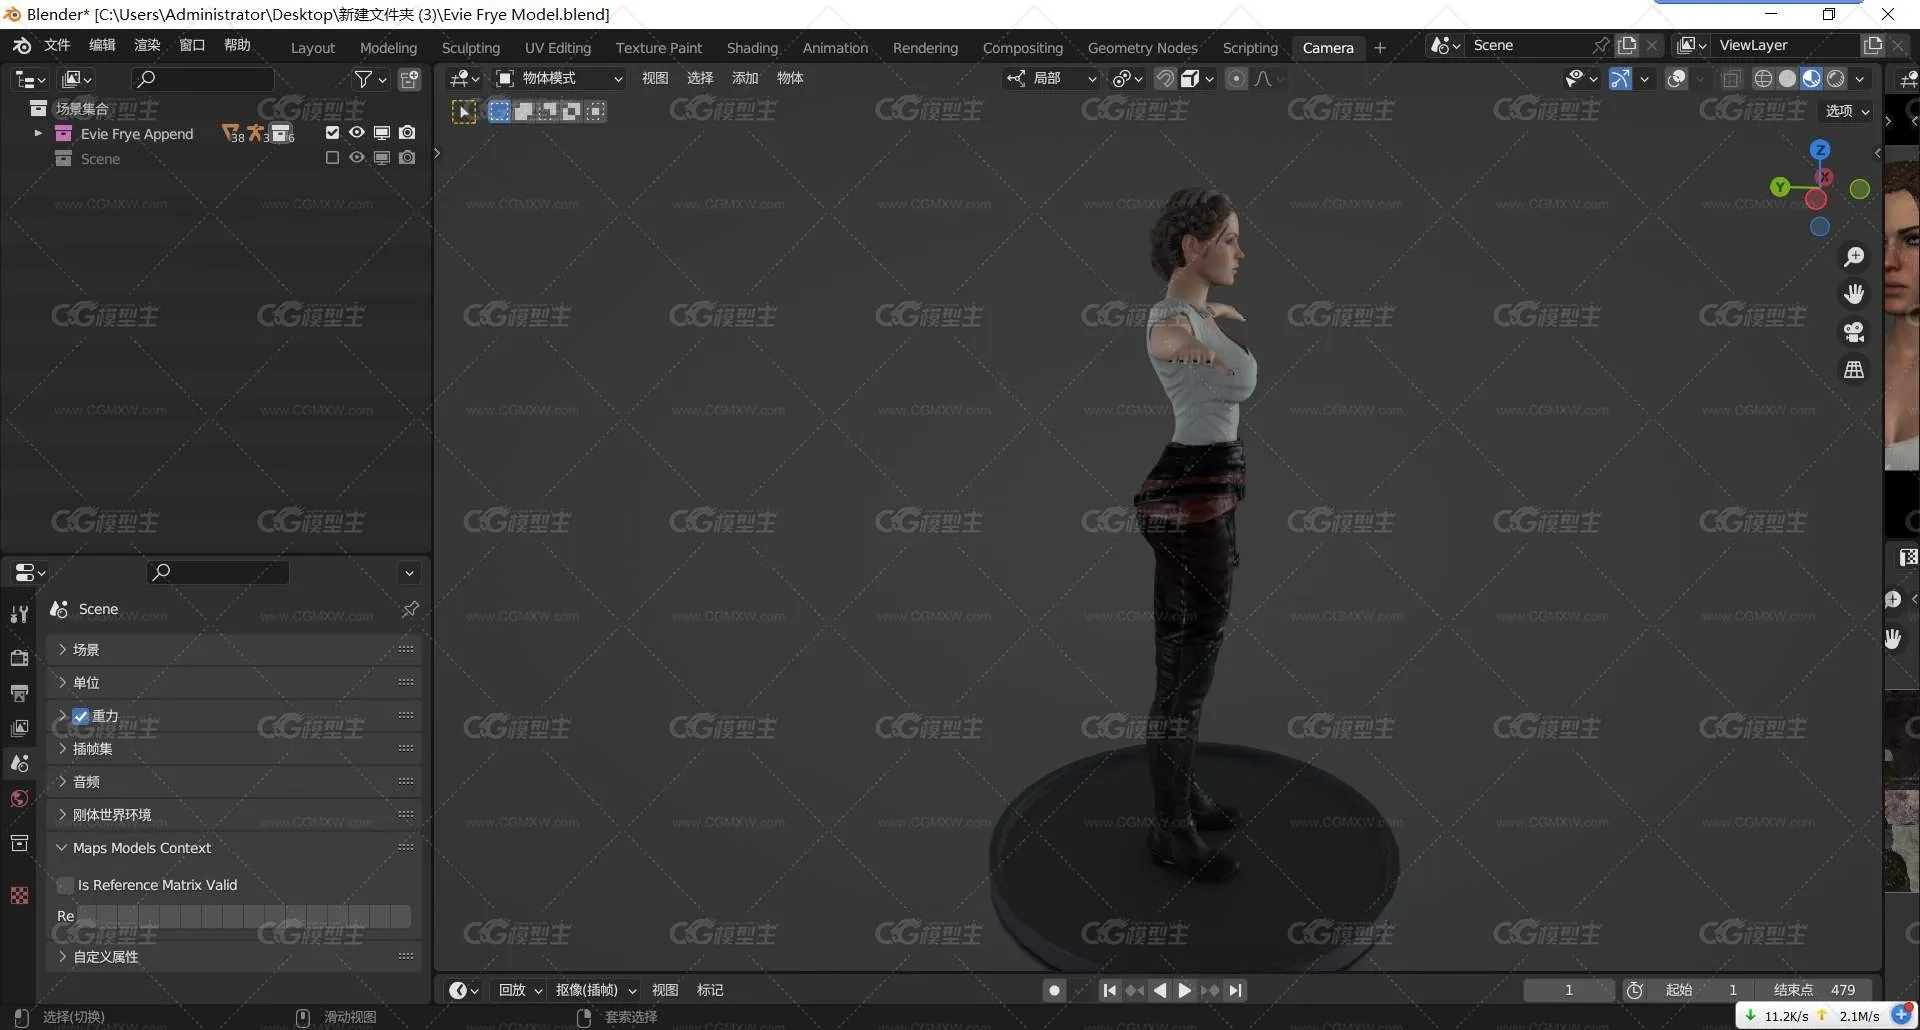Pin the Scene properties panel

[410, 609]
